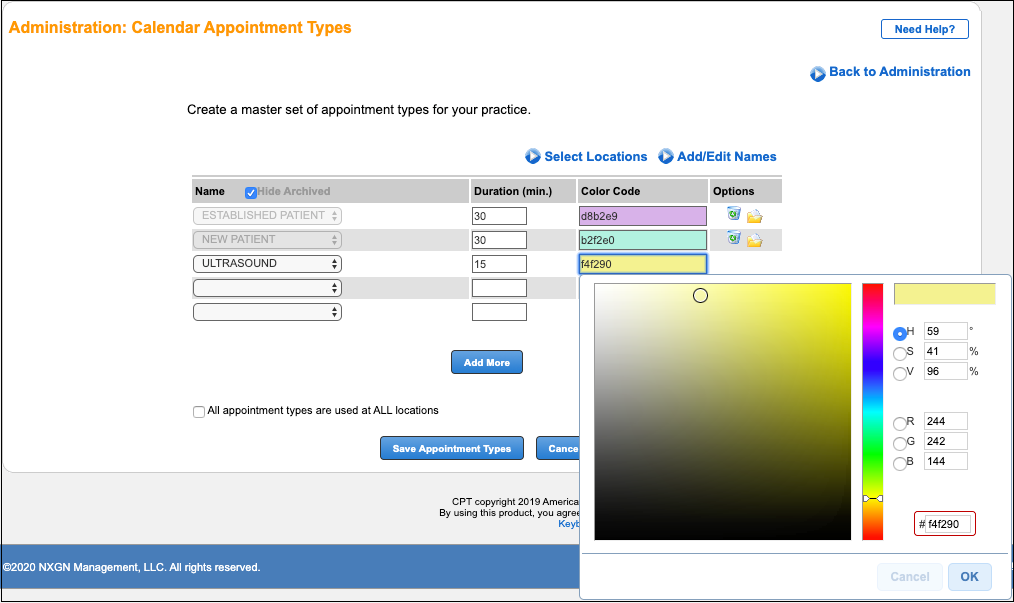The height and width of the screenshot is (603, 1014).
Task: Click the arrow beside Back to Administration
Action: click(818, 72)
